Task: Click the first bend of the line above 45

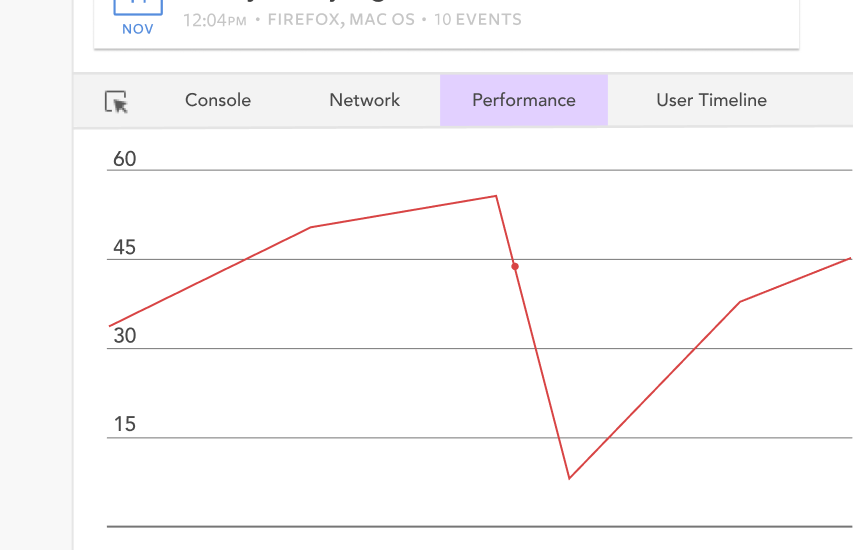Action: (x=310, y=227)
